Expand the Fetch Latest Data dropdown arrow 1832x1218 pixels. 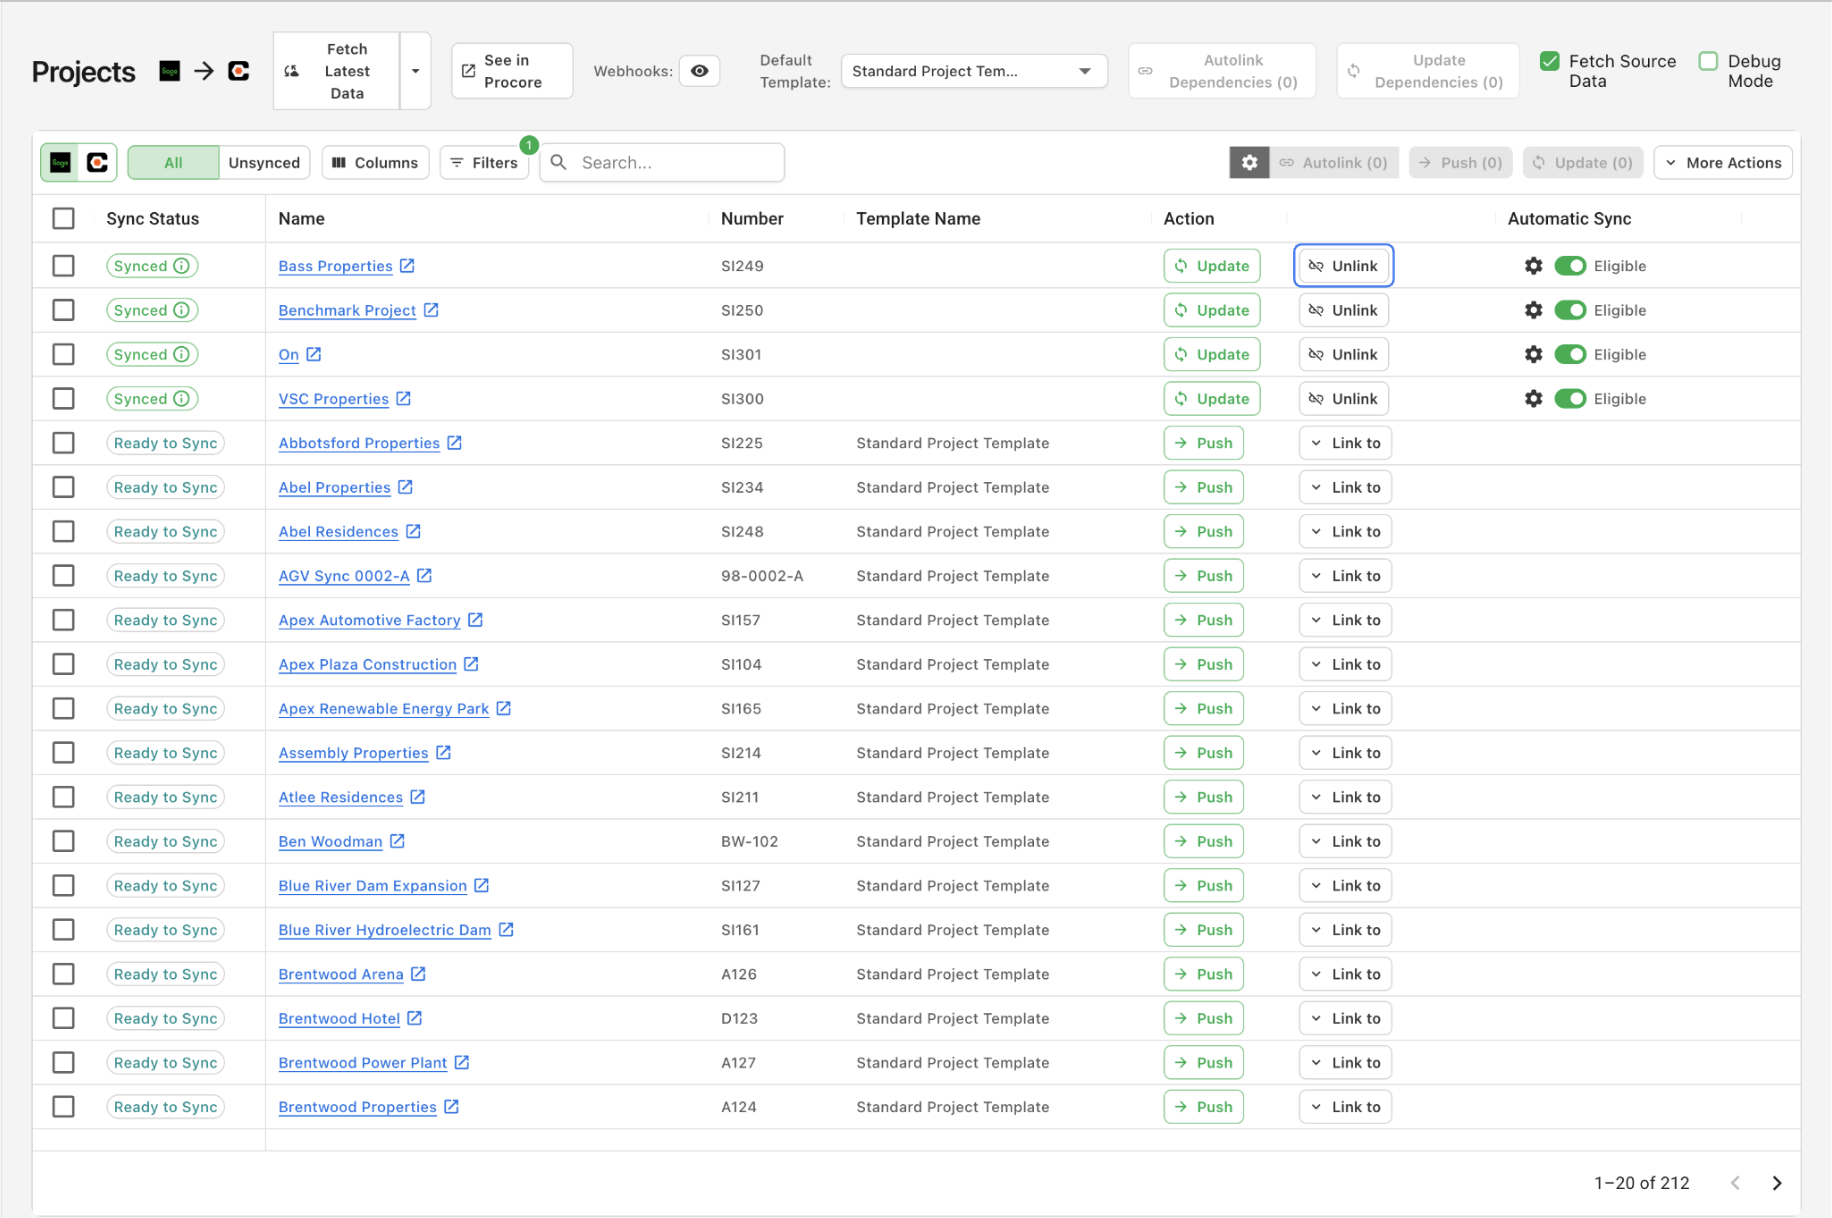[x=415, y=71]
